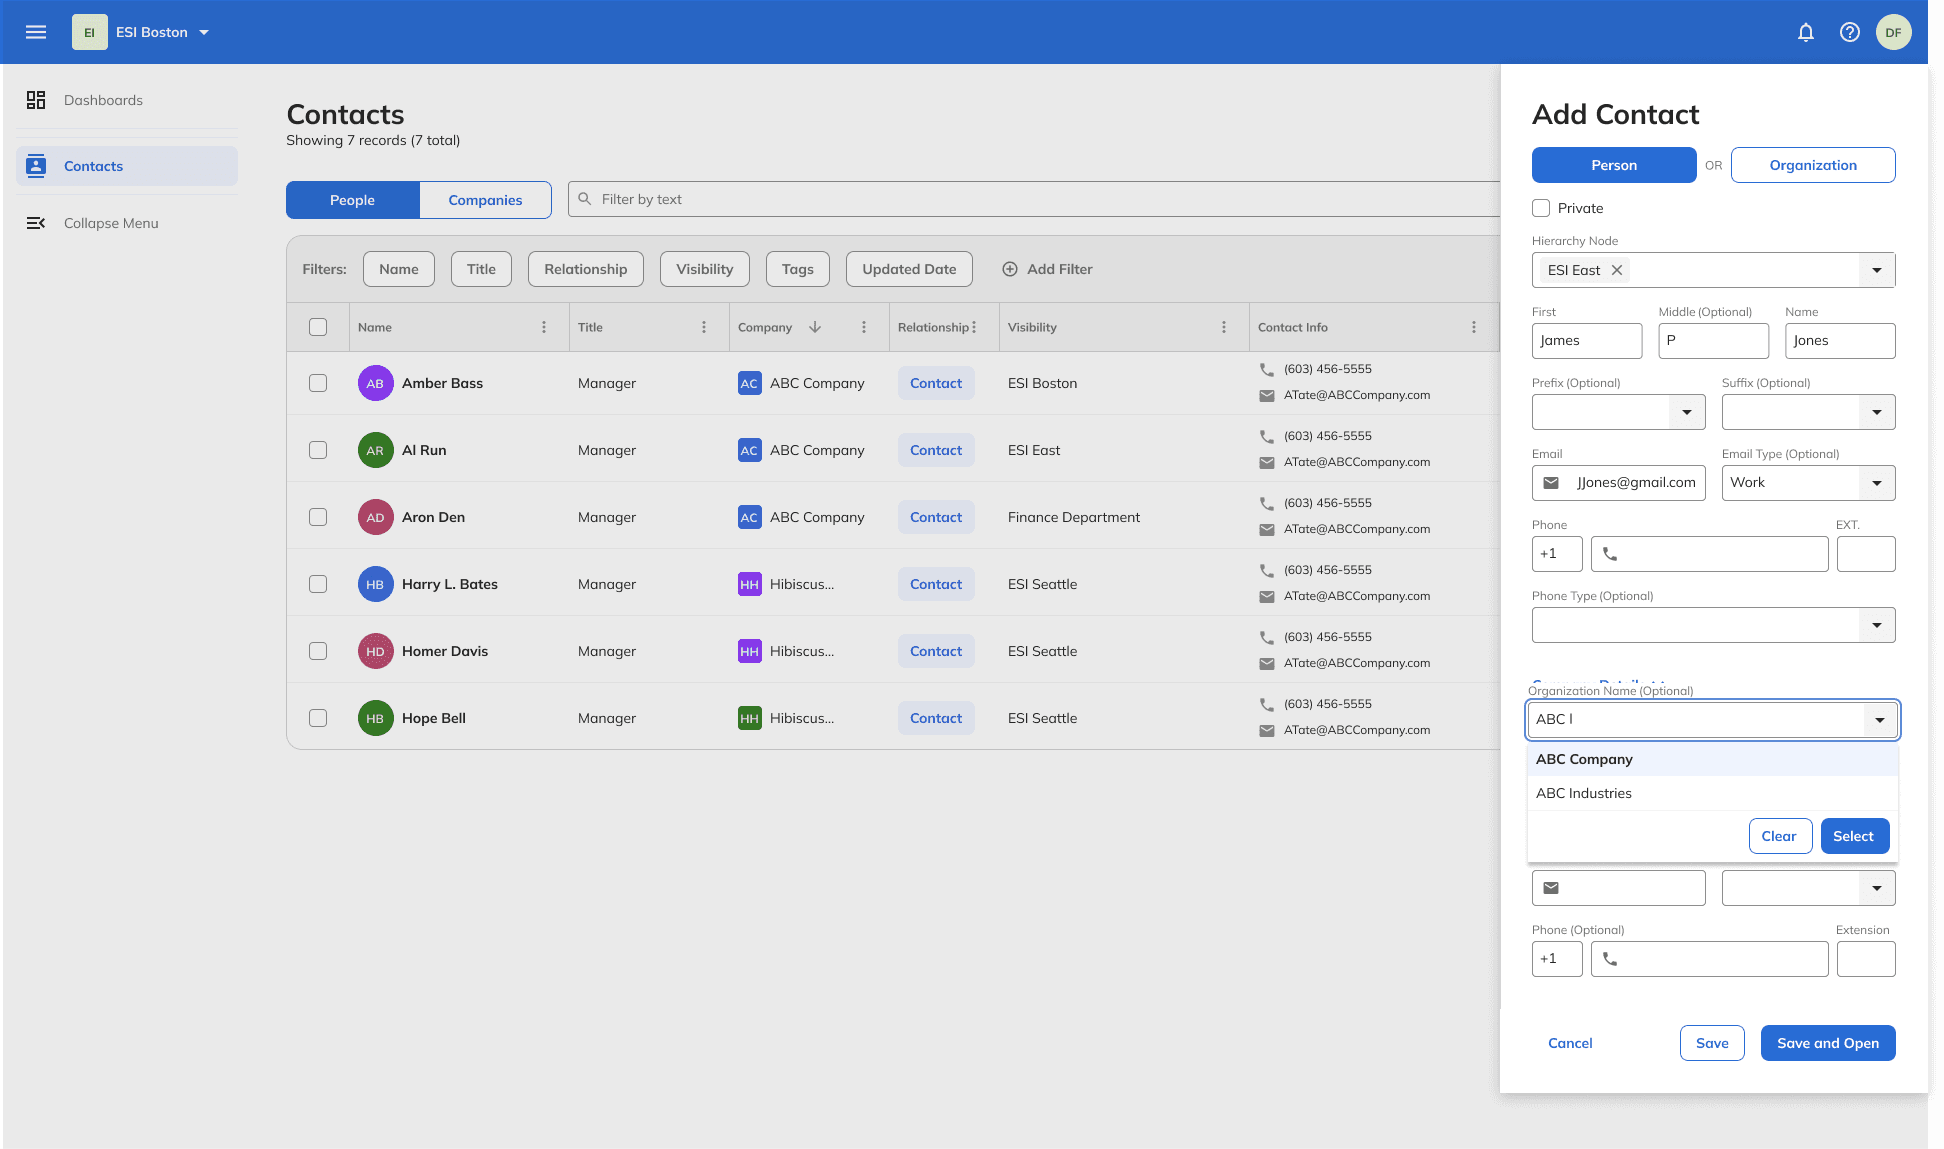Expand the ESI Boston organization switcher
Screen dimensions: 1944x1149
point(204,32)
